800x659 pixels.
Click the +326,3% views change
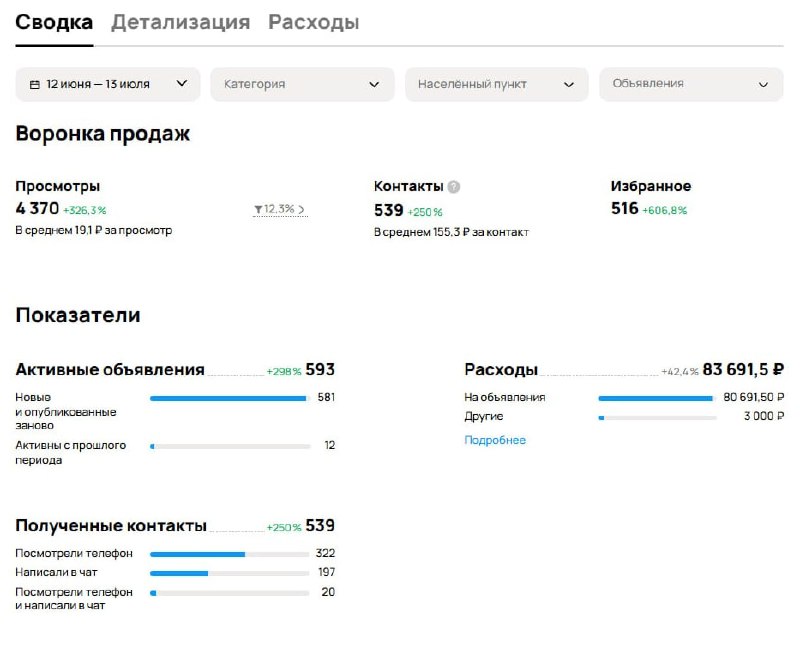tap(85, 210)
